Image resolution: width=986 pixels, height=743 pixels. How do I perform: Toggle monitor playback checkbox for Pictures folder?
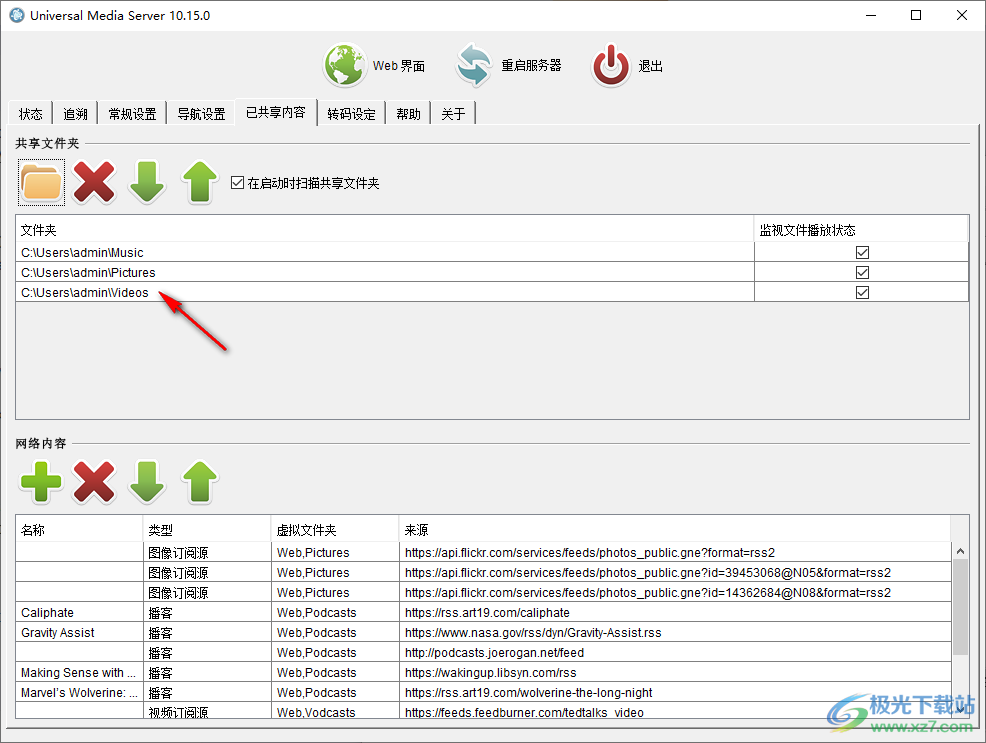click(x=862, y=273)
